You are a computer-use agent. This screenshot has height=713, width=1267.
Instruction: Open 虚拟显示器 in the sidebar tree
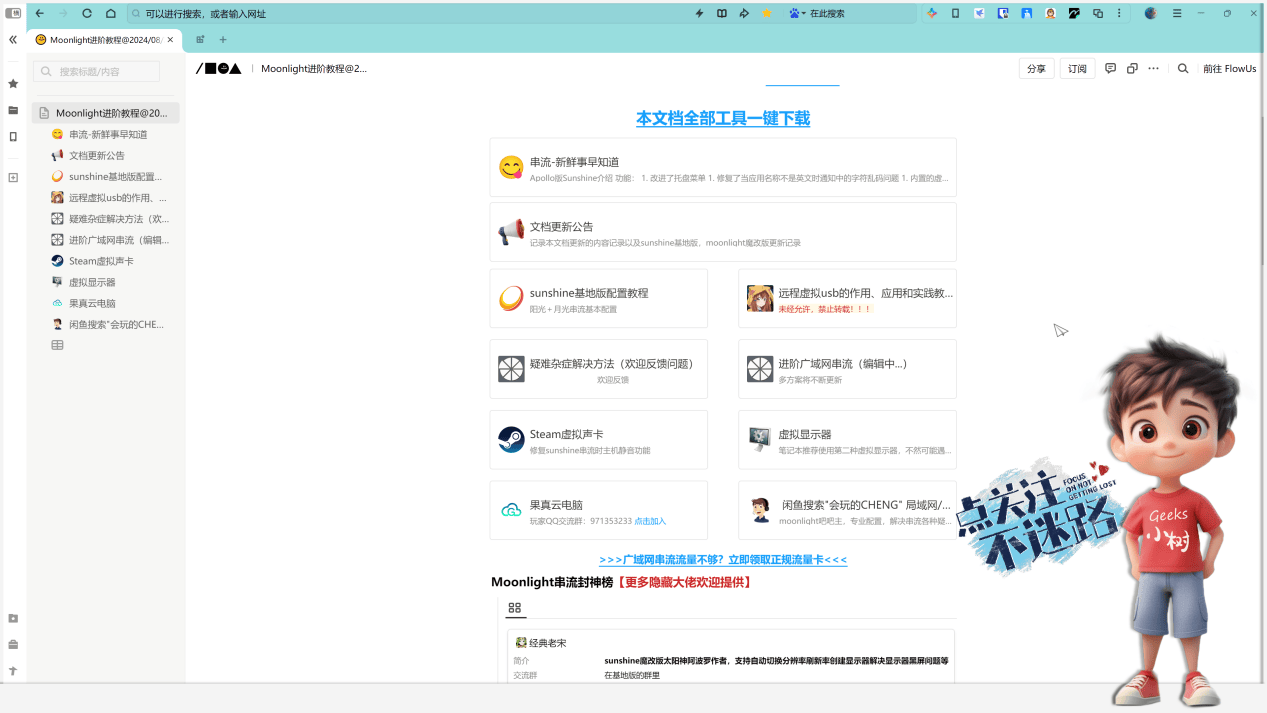click(92, 283)
